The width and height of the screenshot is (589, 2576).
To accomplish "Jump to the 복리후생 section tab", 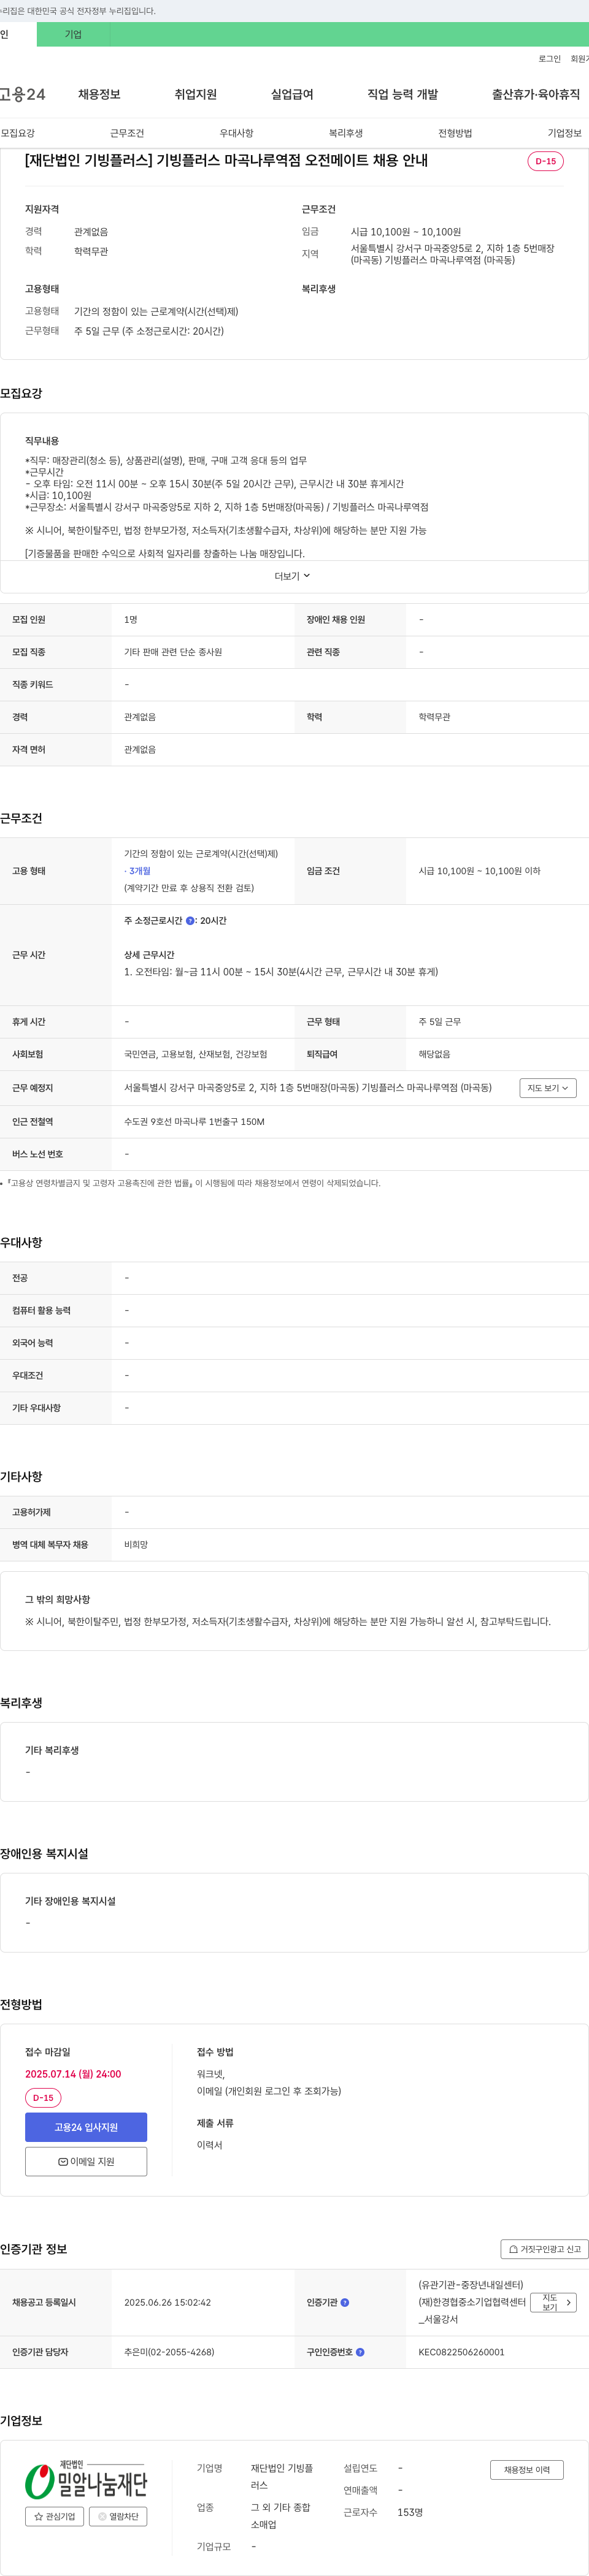I will pos(346,133).
